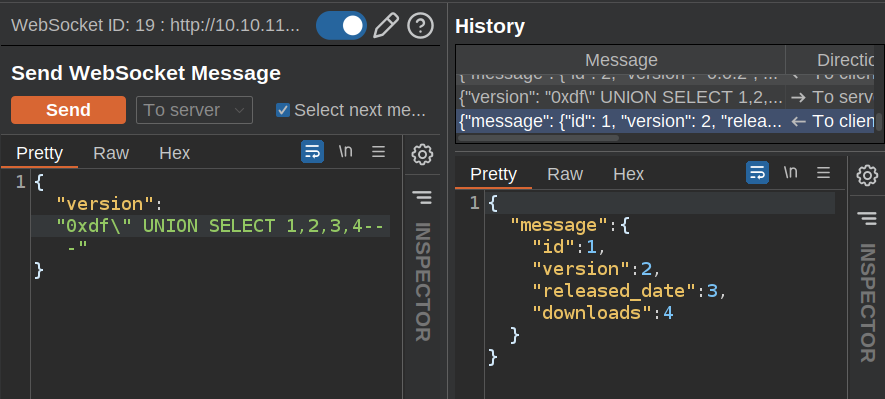Image resolution: width=885 pixels, height=399 pixels.
Task: Toggle \n characters in history viewer
Action: [x=791, y=173]
